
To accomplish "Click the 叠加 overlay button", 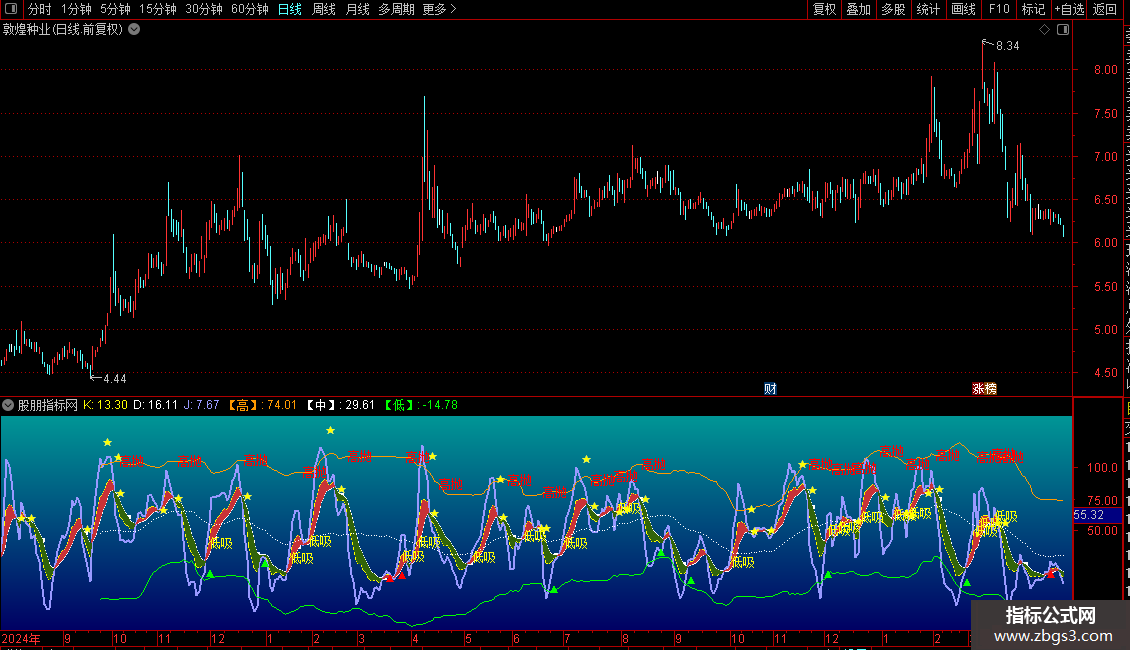I will tap(858, 9).
